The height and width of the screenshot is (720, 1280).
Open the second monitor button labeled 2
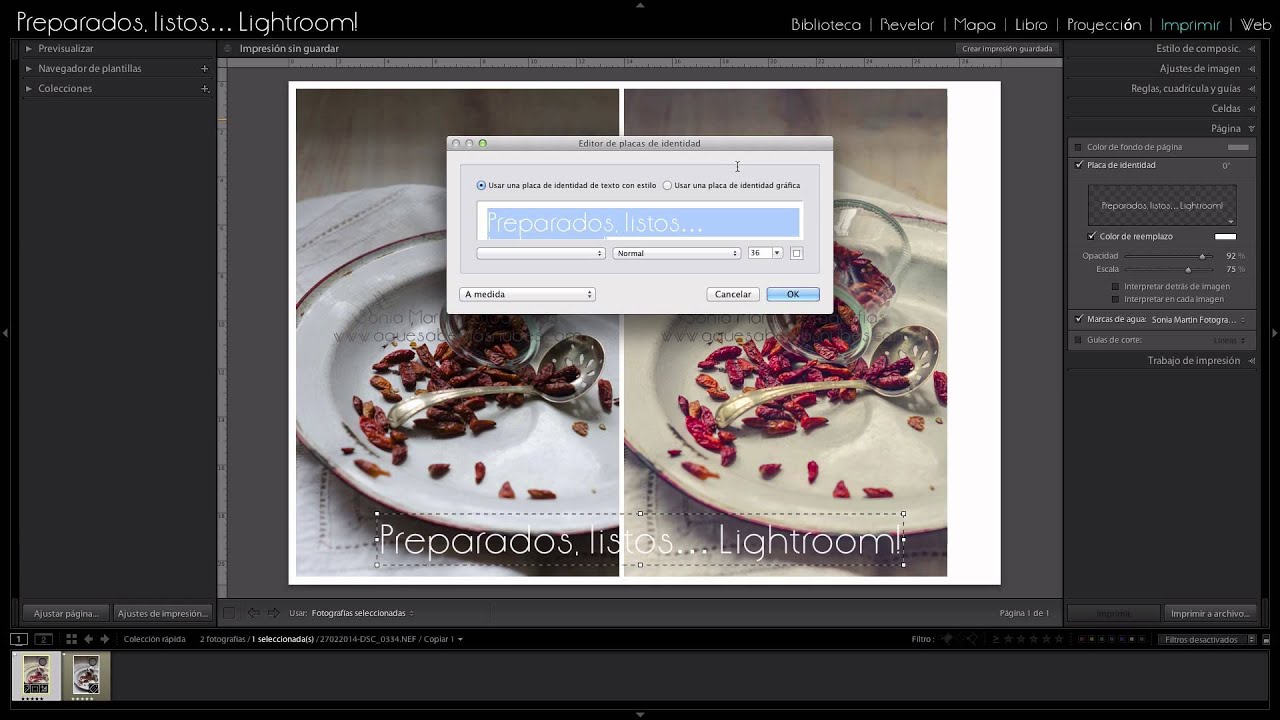pyautogui.click(x=43, y=639)
